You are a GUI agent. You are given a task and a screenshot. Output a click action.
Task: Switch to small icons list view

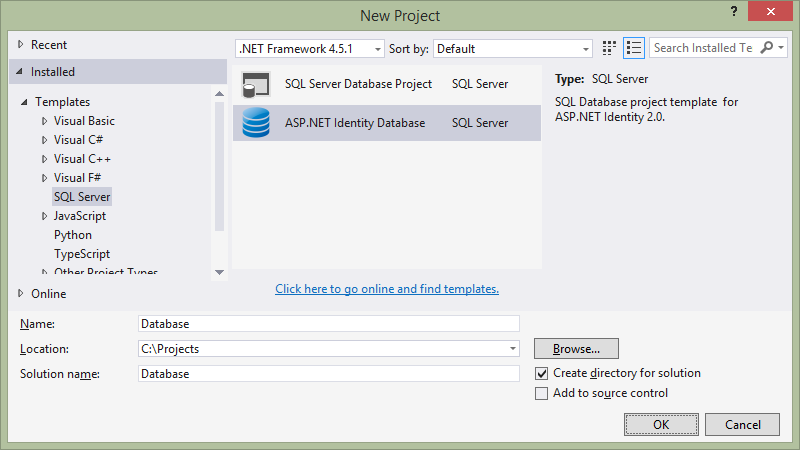click(x=634, y=48)
